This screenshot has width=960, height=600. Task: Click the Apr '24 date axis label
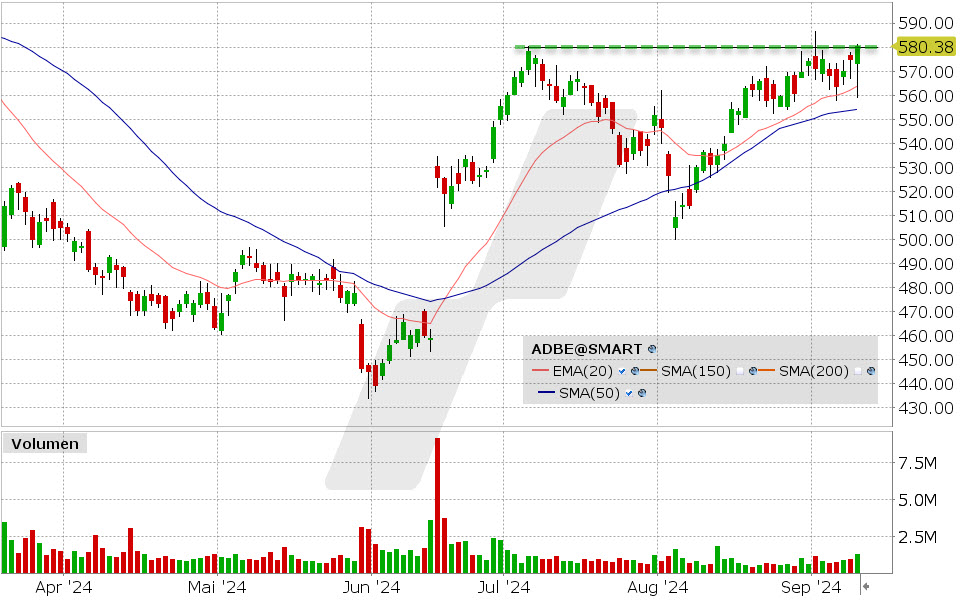[x=64, y=588]
